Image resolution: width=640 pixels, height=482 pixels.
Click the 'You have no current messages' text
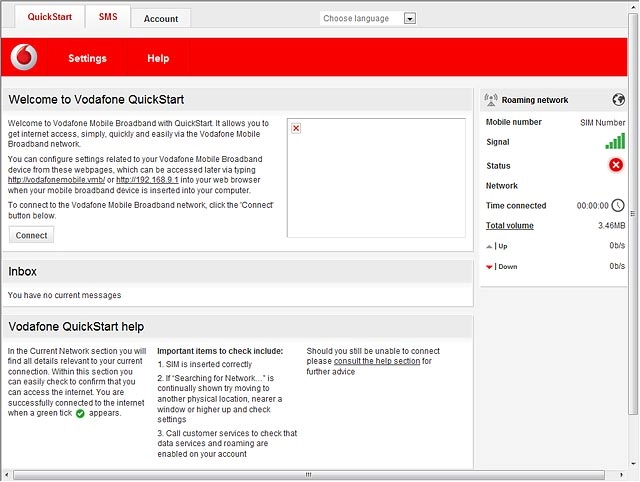[x=64, y=295]
